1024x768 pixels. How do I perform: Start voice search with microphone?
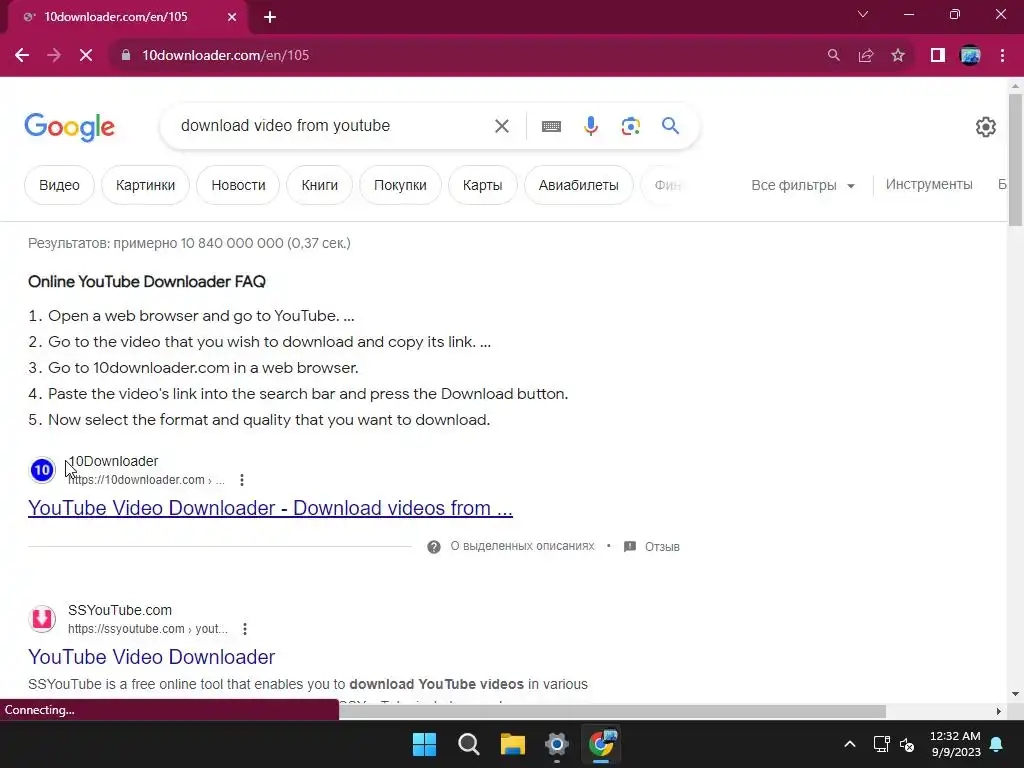591,126
